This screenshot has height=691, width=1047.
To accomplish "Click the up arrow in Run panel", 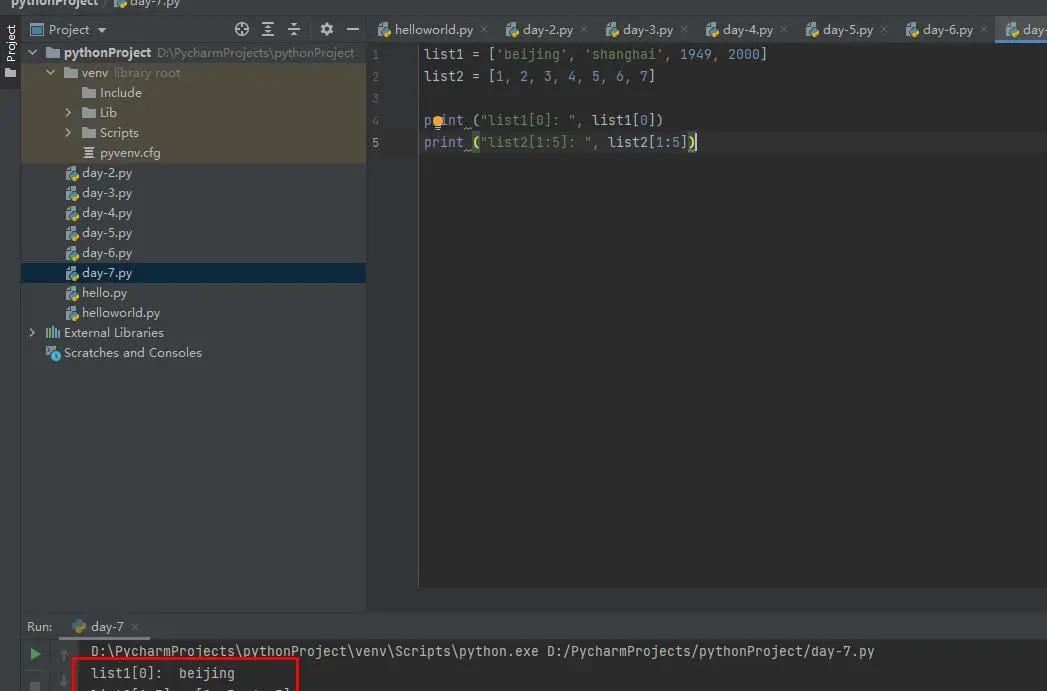I will click(64, 655).
